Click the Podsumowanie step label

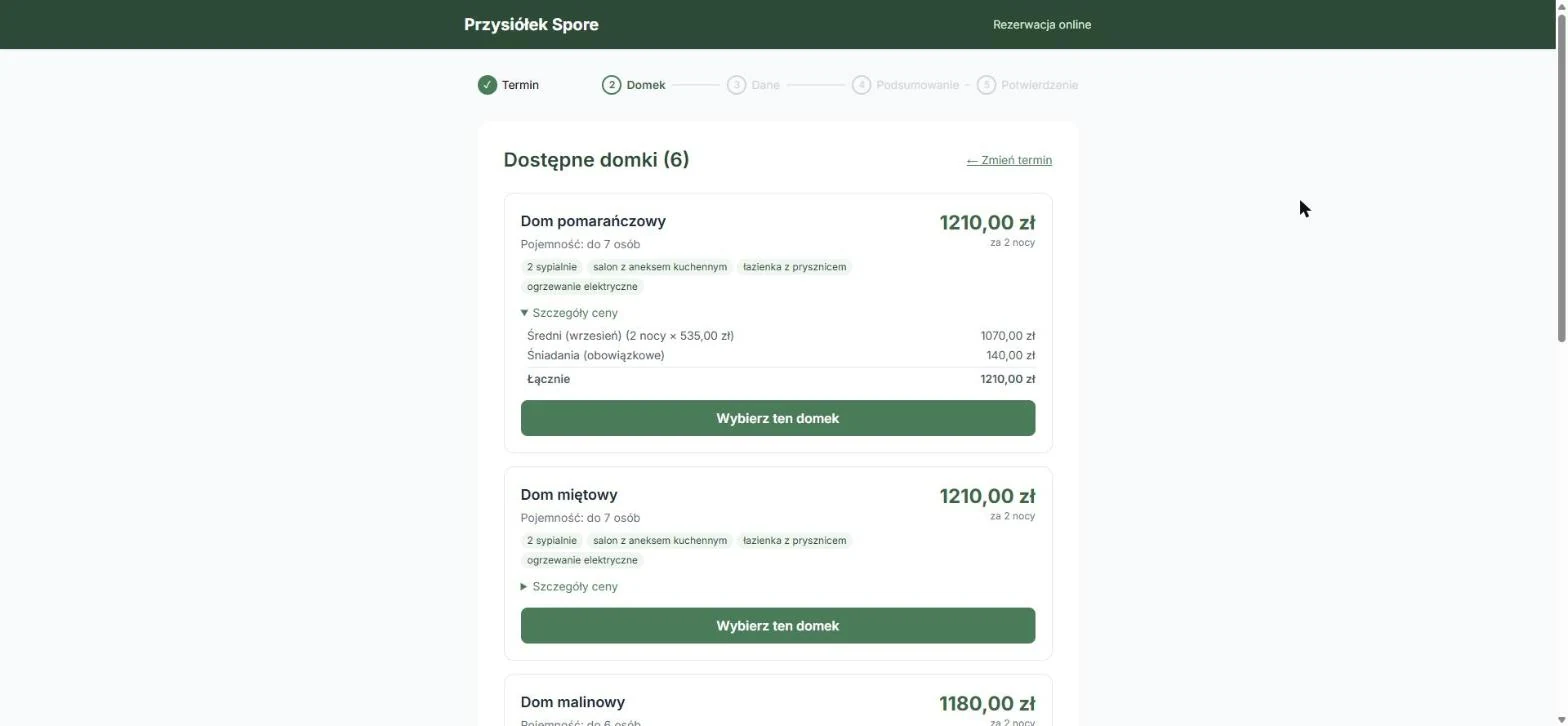917,85
